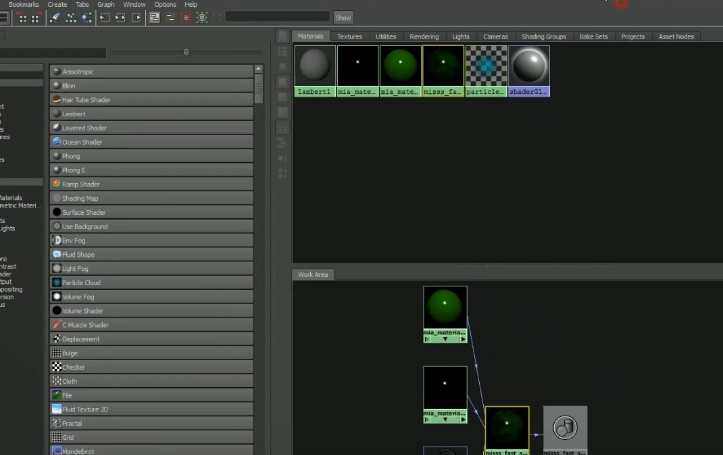Screen dimensions: 723x455
Task: Create a Lambert material
Action: coord(152,113)
